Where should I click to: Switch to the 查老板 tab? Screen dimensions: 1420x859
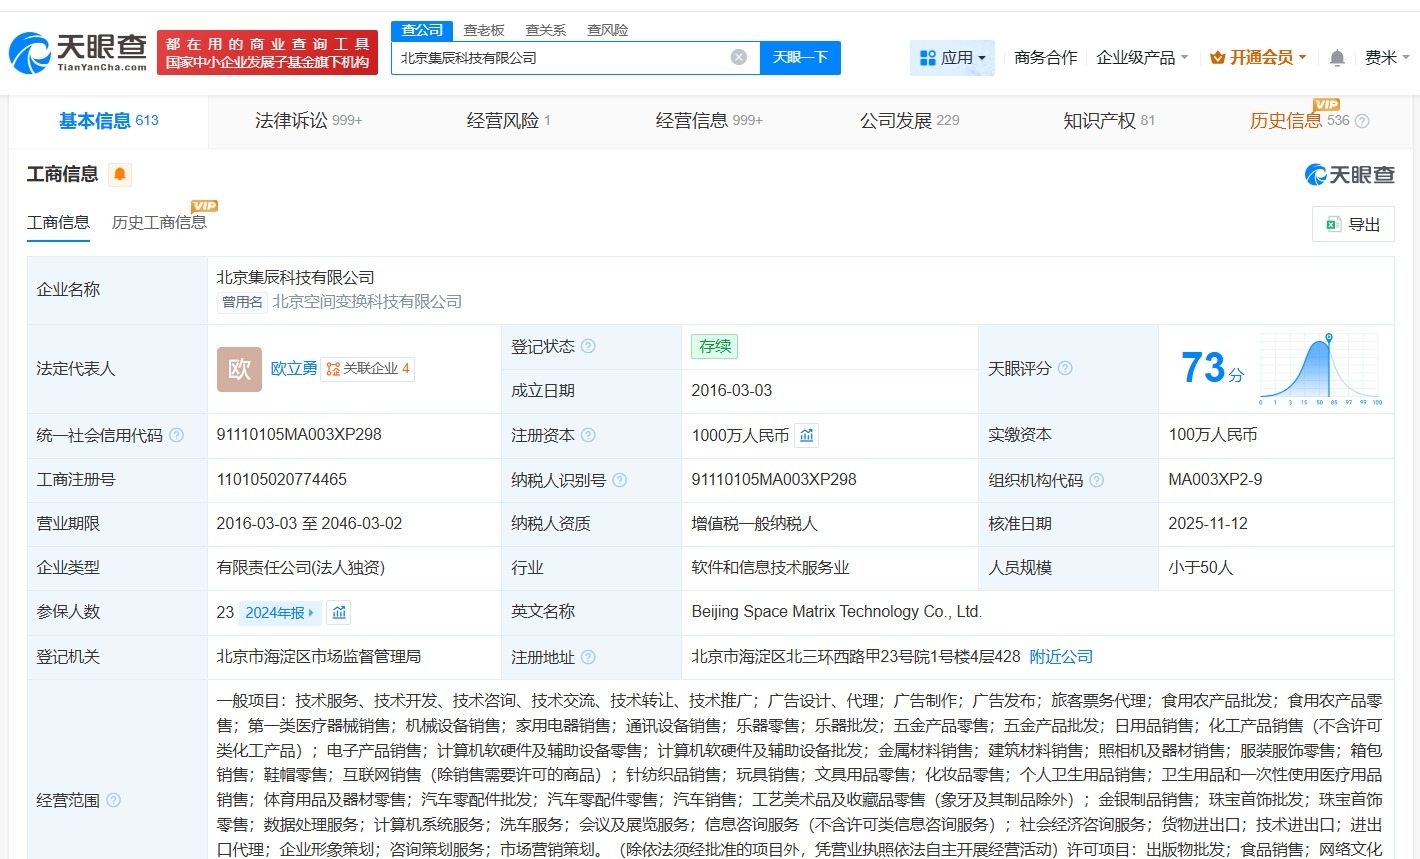(482, 30)
